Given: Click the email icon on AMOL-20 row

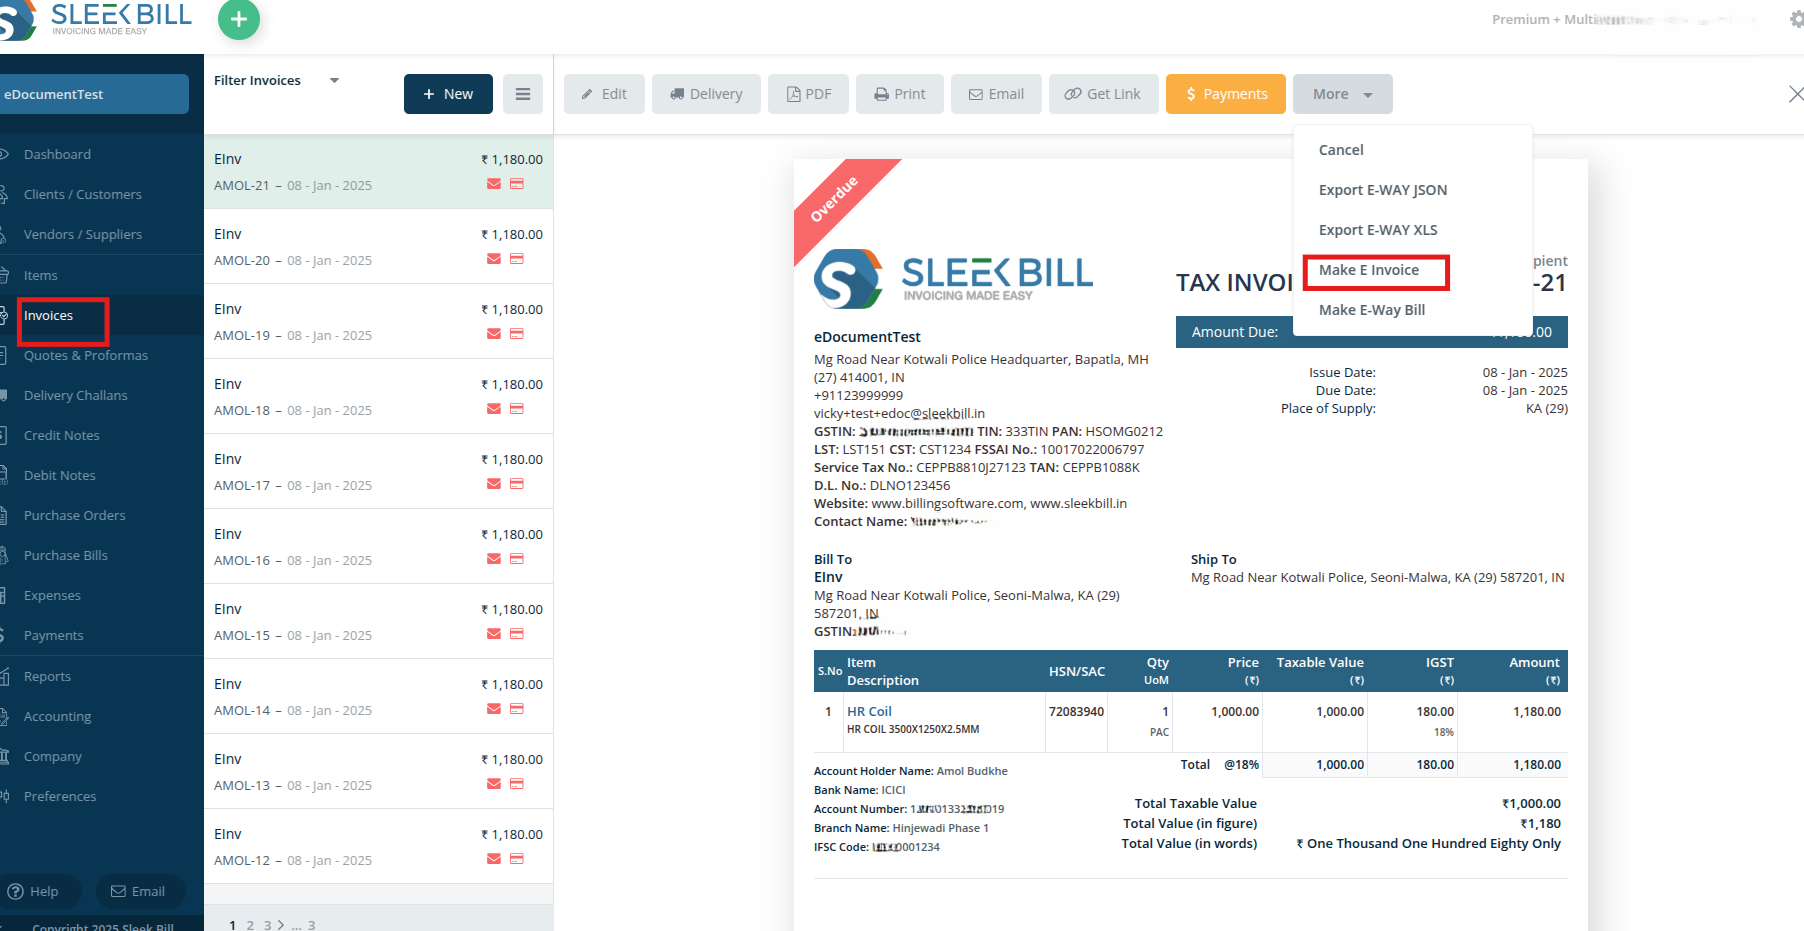Looking at the screenshot, I should 494,259.
